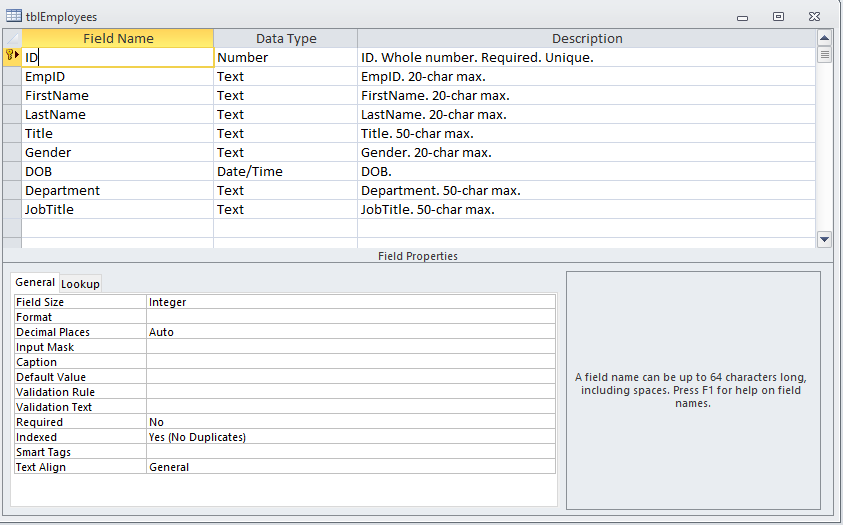Viewport: 843px width, 525px height.
Task: Click the Required property value No
Action: 351,422
